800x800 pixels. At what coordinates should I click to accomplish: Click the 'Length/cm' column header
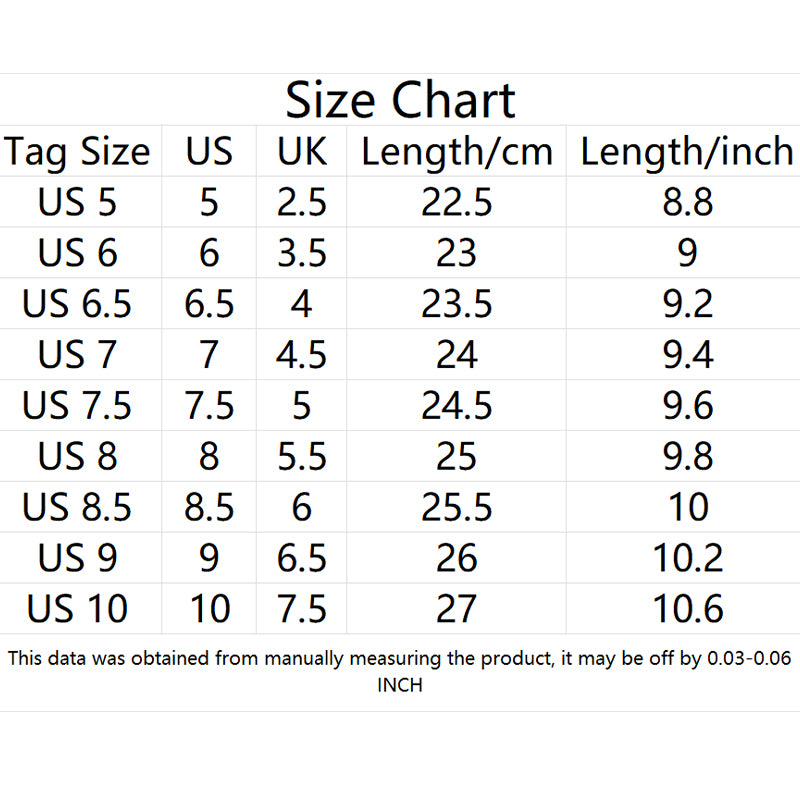[457, 152]
